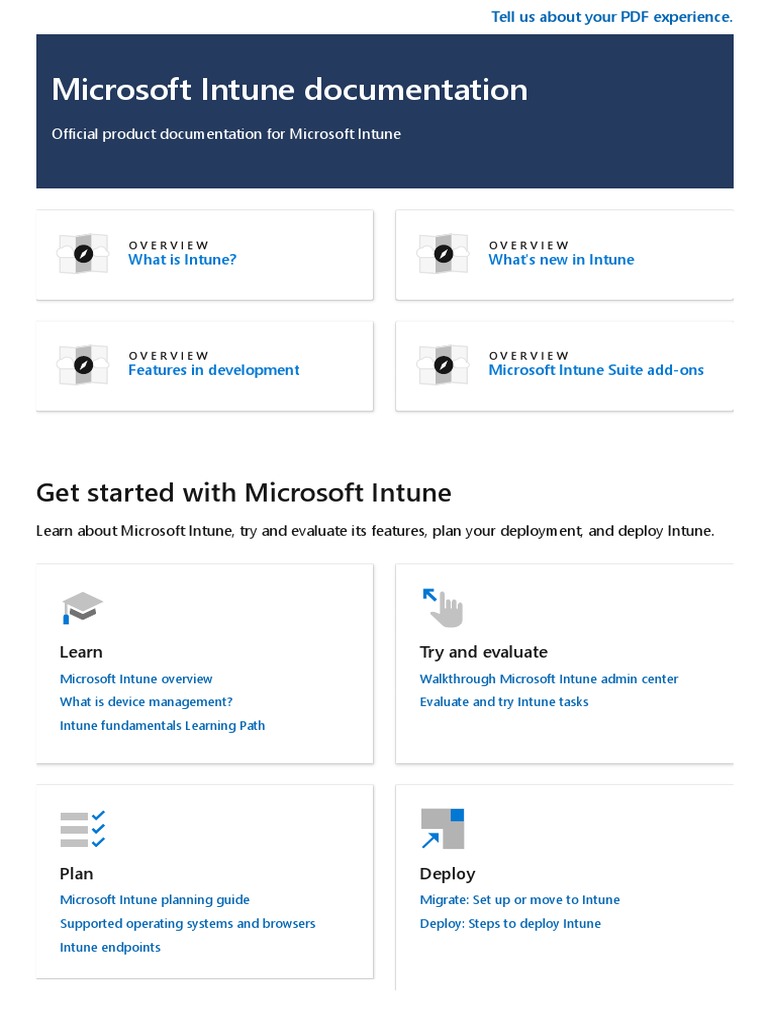This screenshot has height=1024, width=768.
Task: Click the pointing hand Try and evaluate icon
Action: point(443,607)
